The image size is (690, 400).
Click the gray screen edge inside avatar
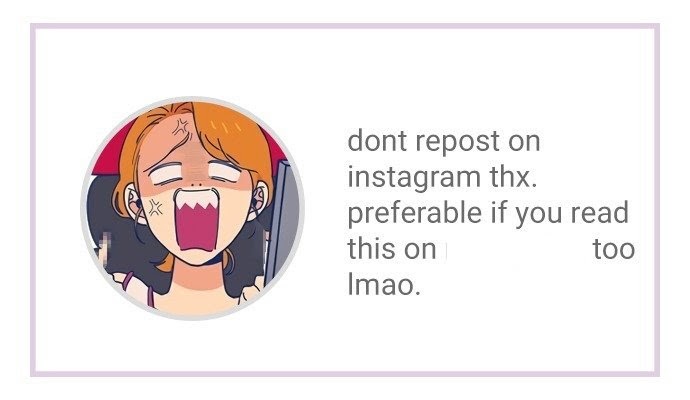click(283, 220)
